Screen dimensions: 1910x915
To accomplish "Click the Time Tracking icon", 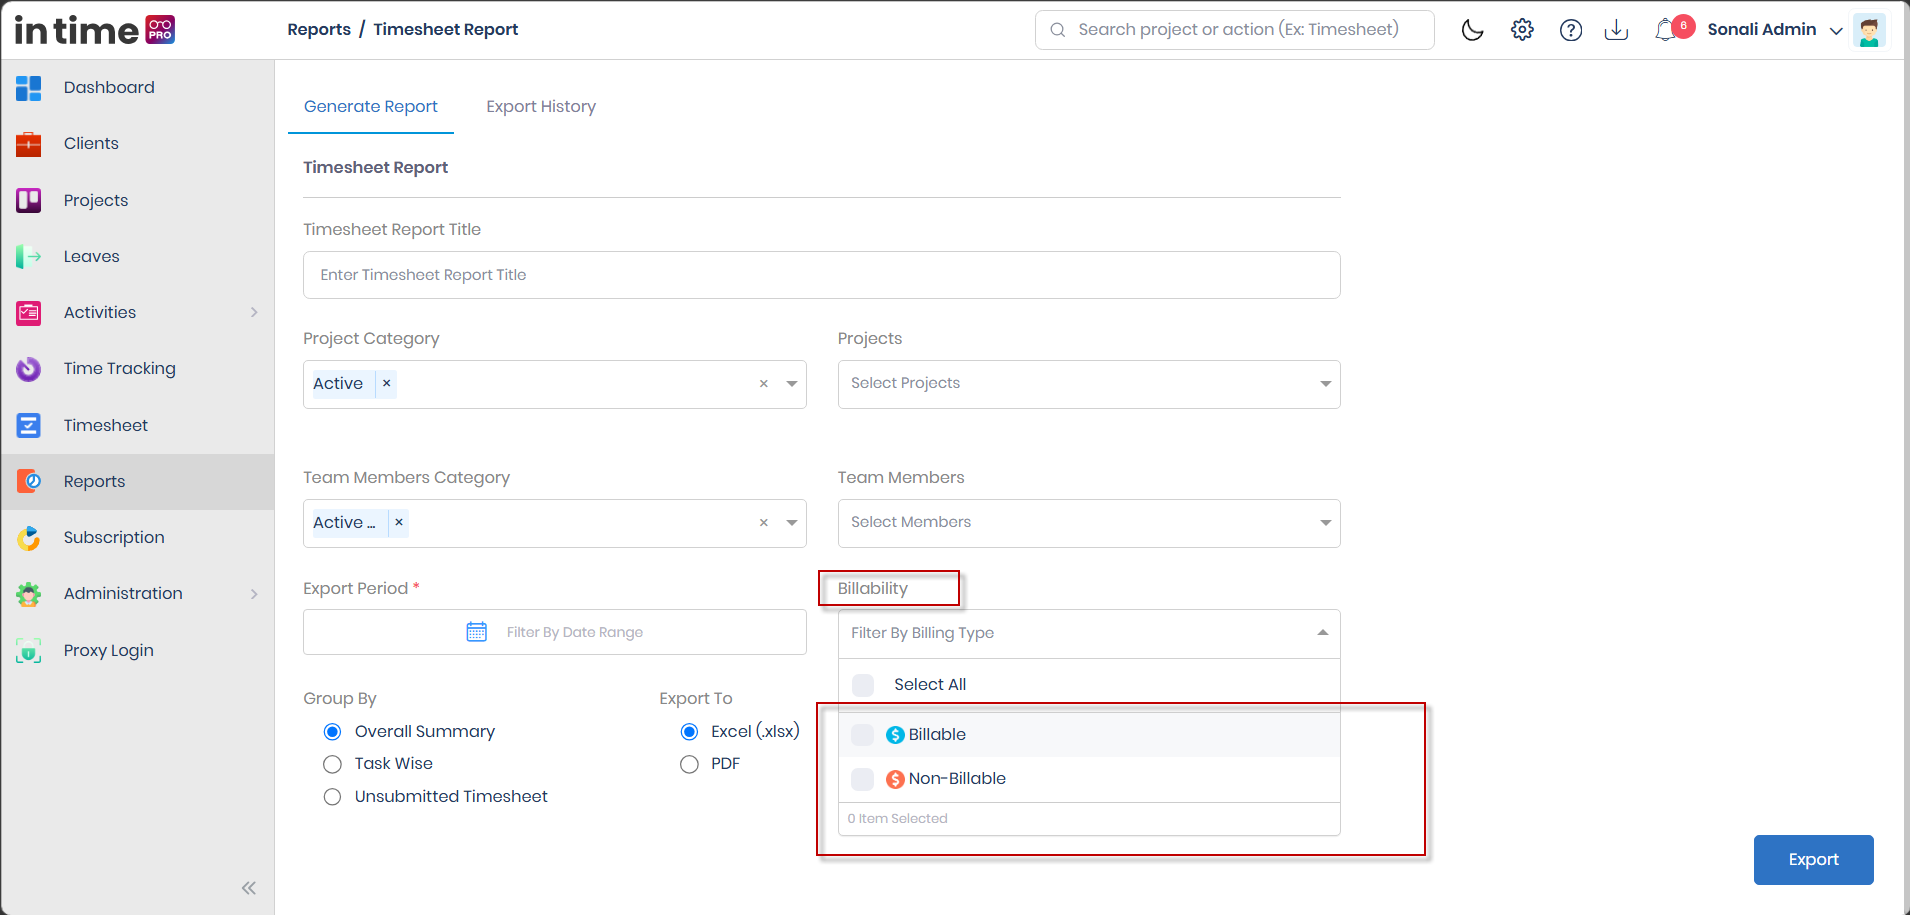I will coord(29,369).
